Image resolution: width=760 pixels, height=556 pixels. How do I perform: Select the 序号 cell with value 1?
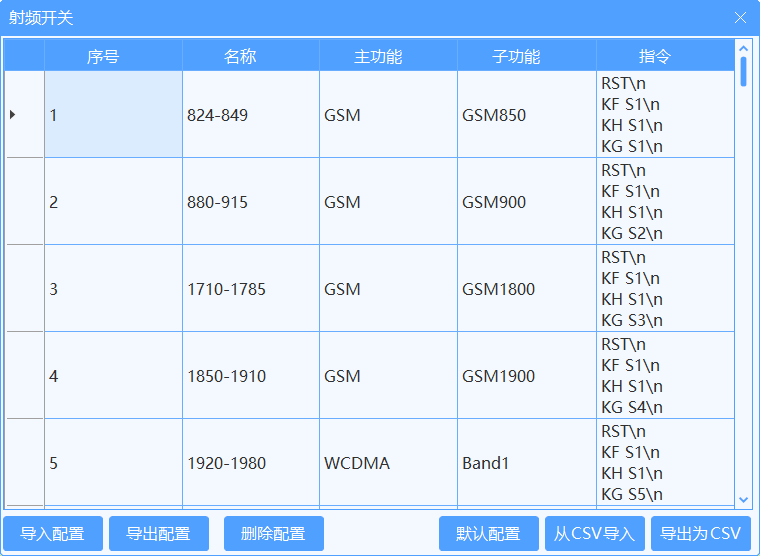pyautogui.click(x=113, y=114)
